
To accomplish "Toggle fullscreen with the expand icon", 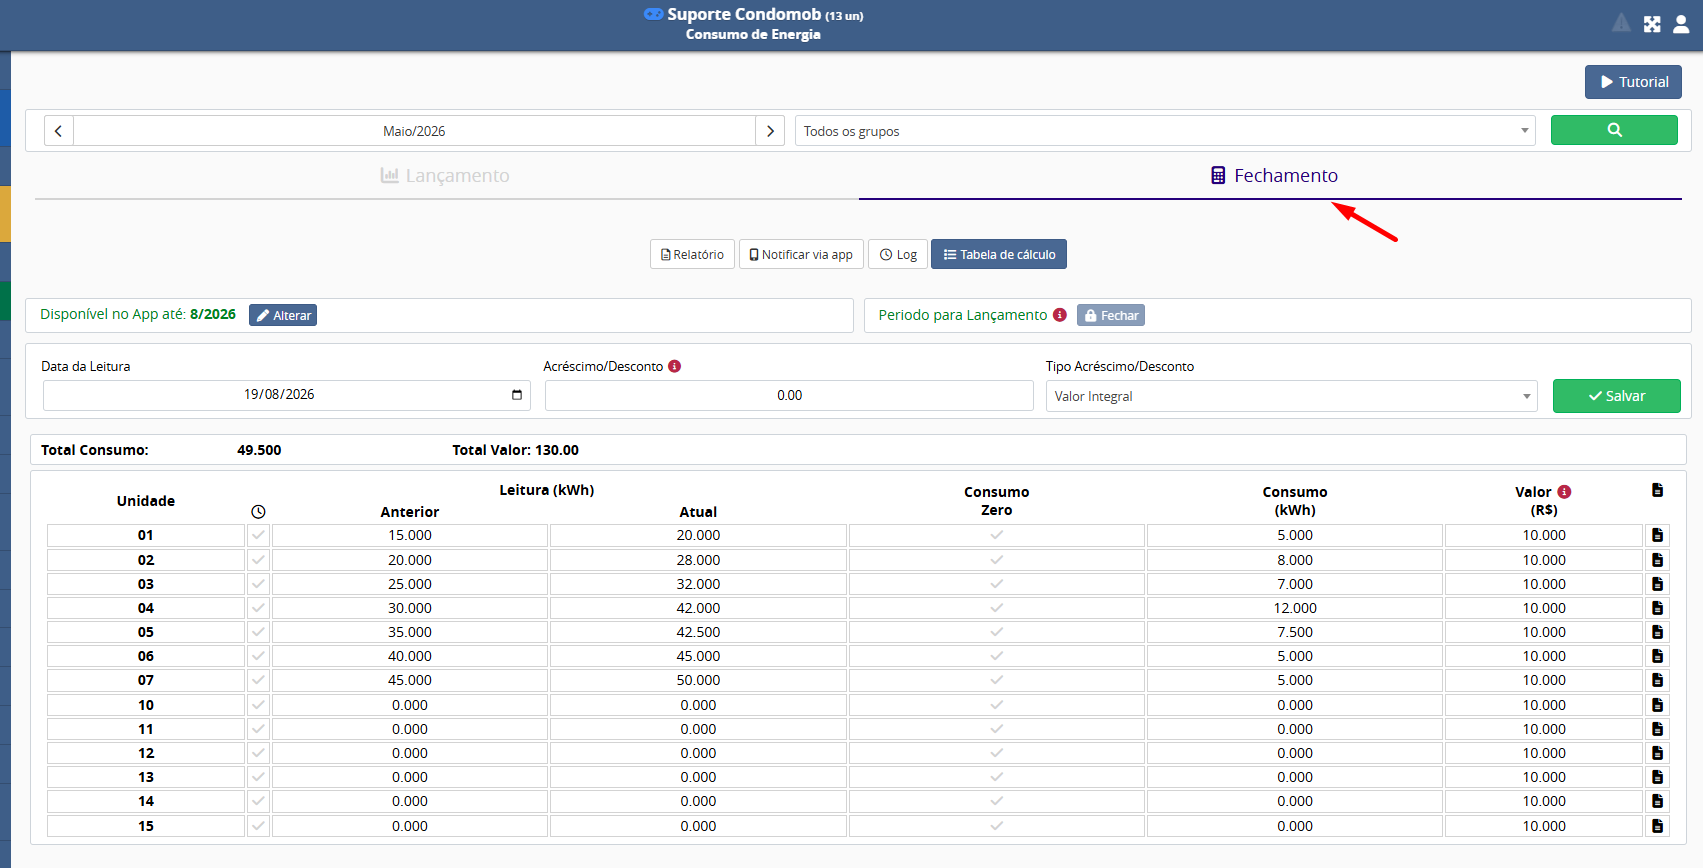I will (1652, 24).
